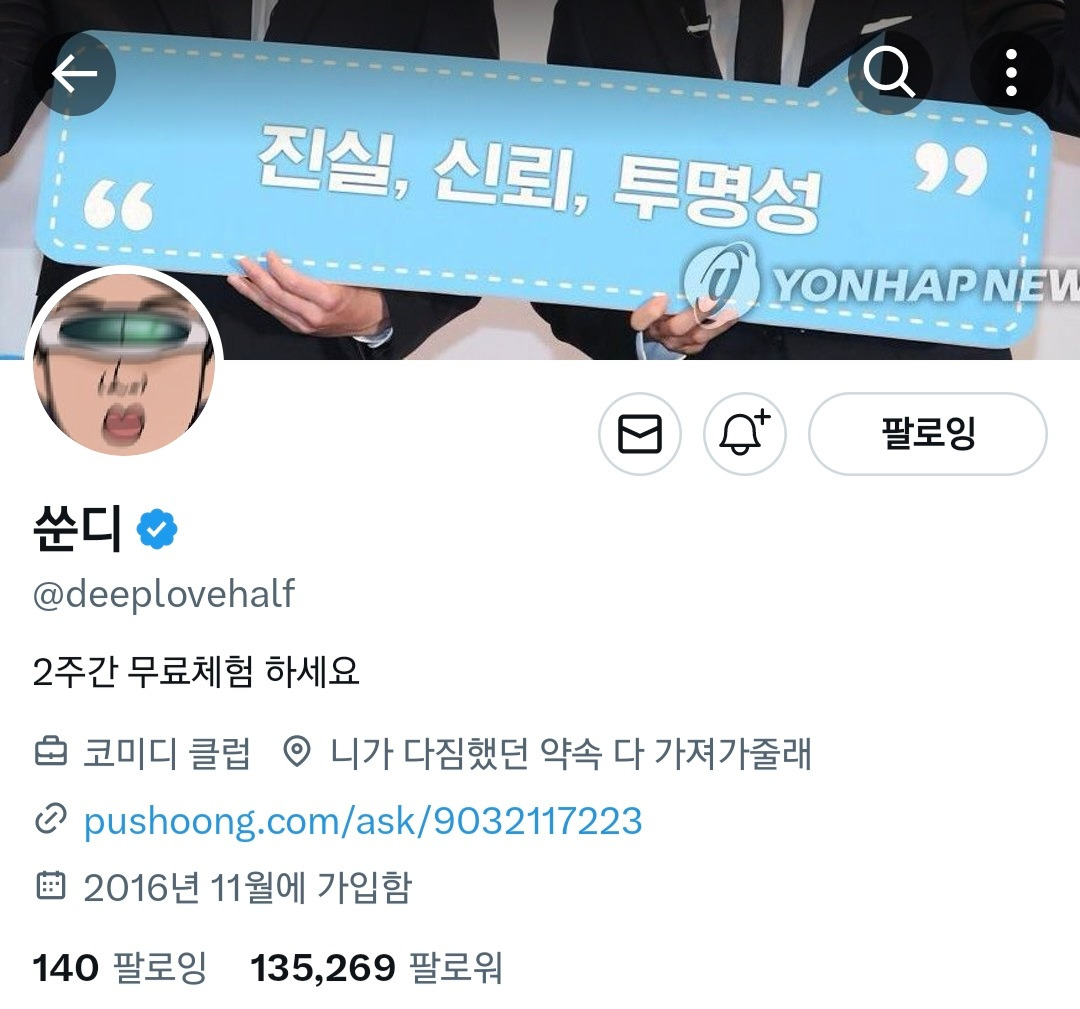Tap the calendar icon by join date
The image size is (1080, 1009).
click(51, 886)
